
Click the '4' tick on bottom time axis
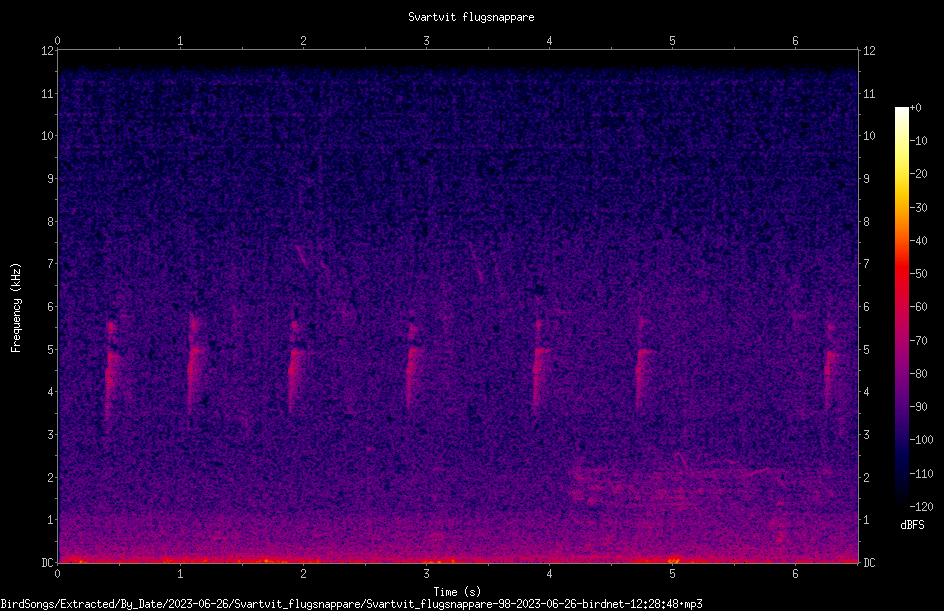pos(550,574)
